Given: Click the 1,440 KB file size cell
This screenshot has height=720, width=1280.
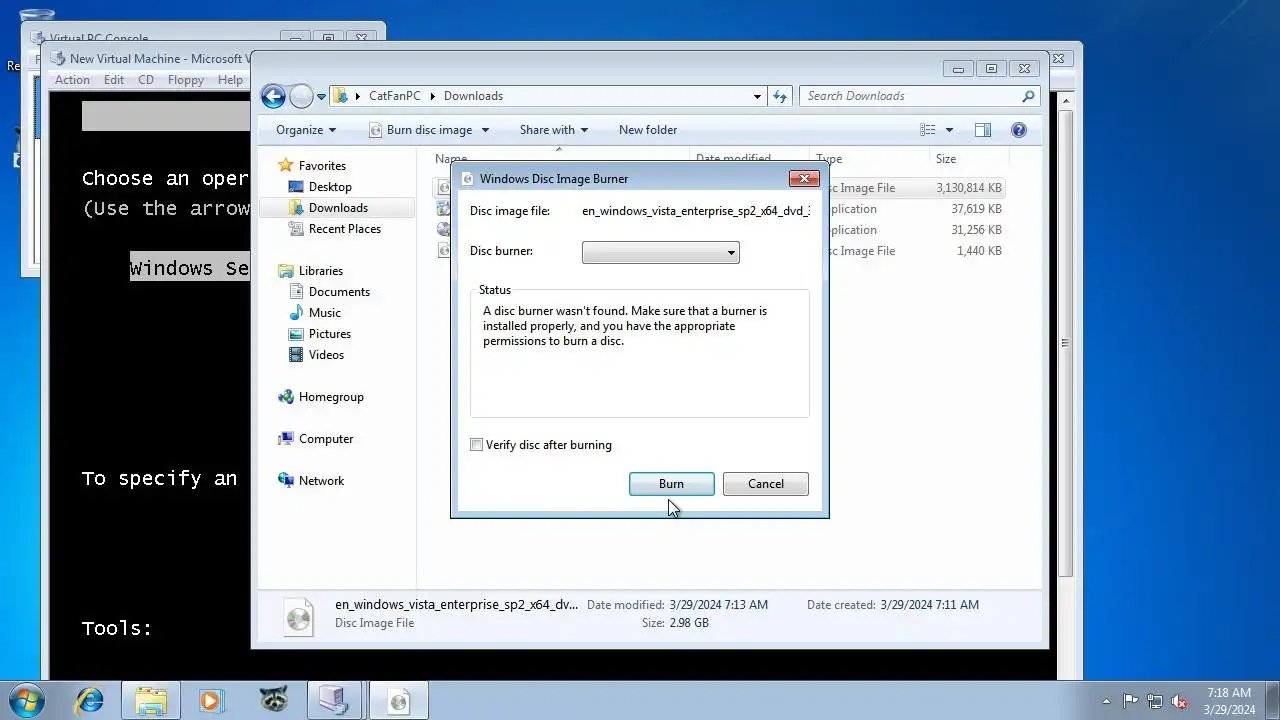Looking at the screenshot, I should pos(980,251).
